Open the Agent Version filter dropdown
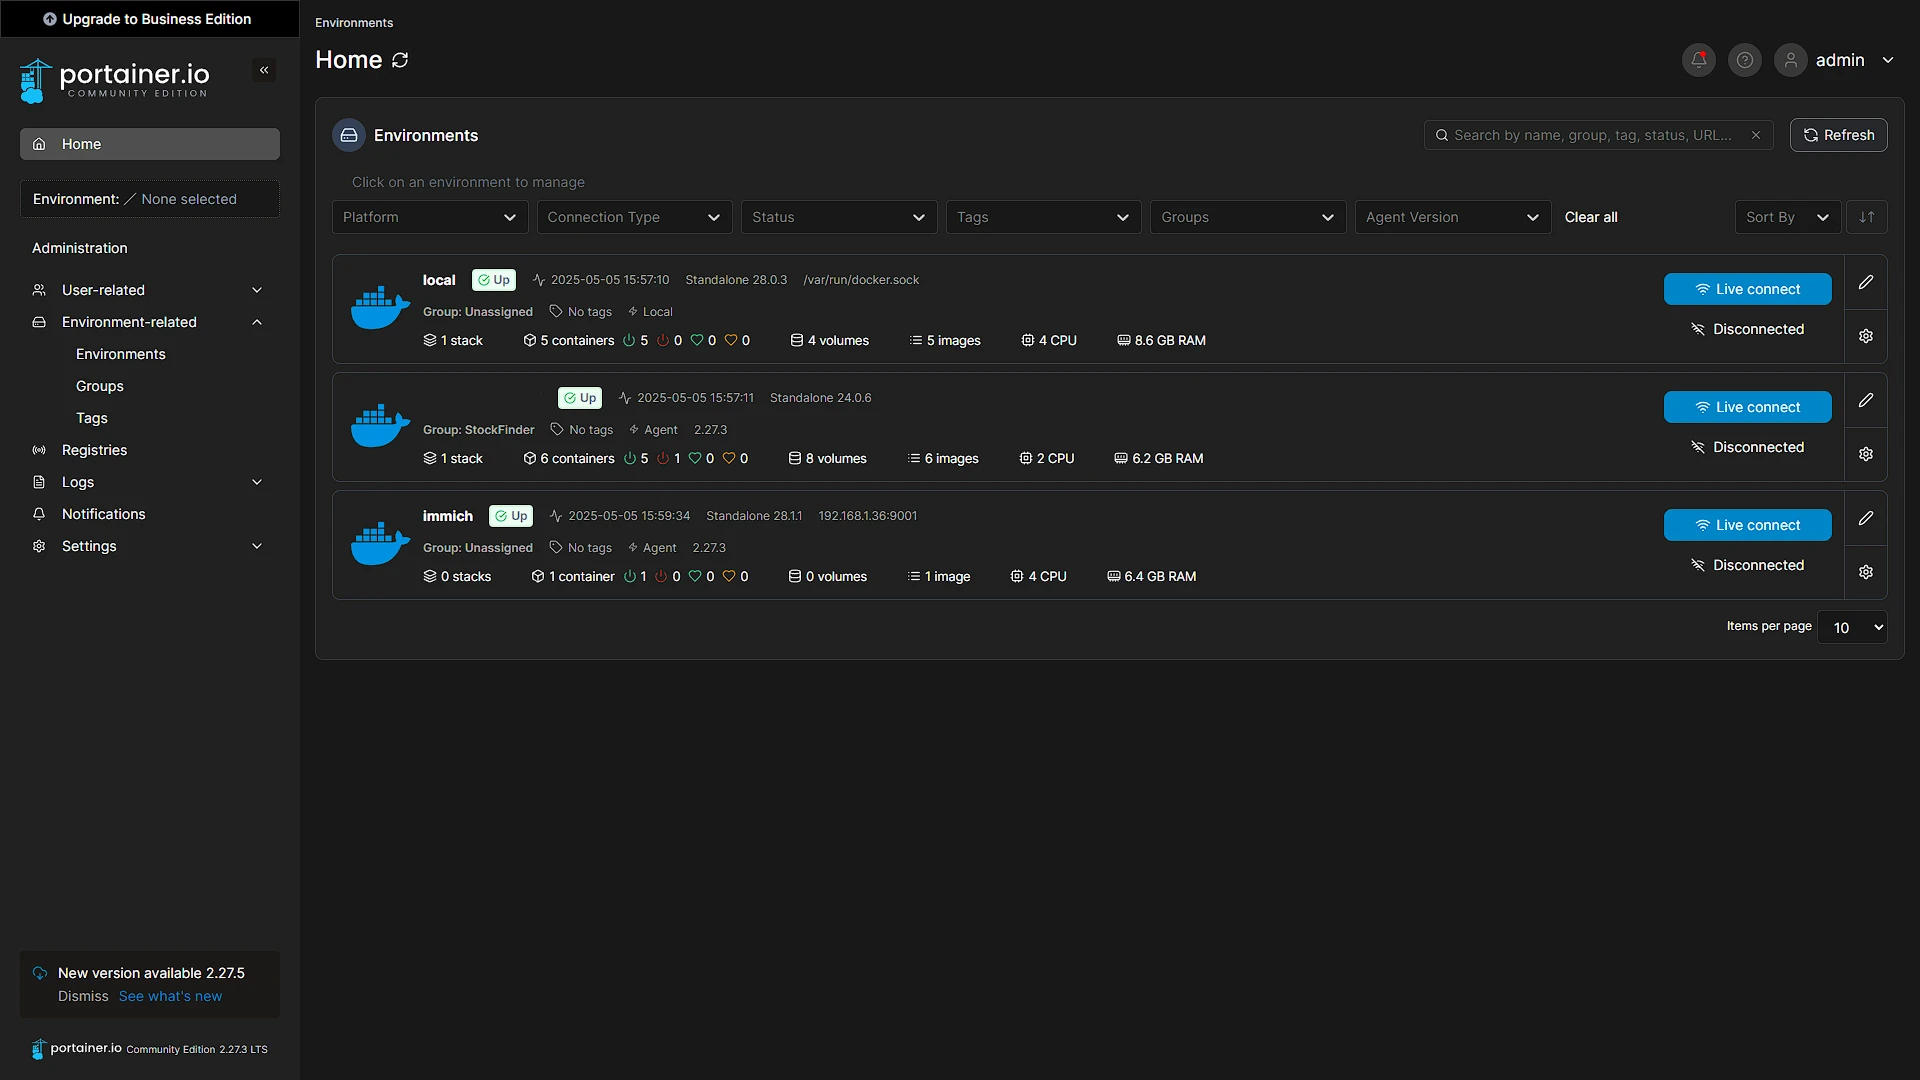 click(x=1453, y=217)
